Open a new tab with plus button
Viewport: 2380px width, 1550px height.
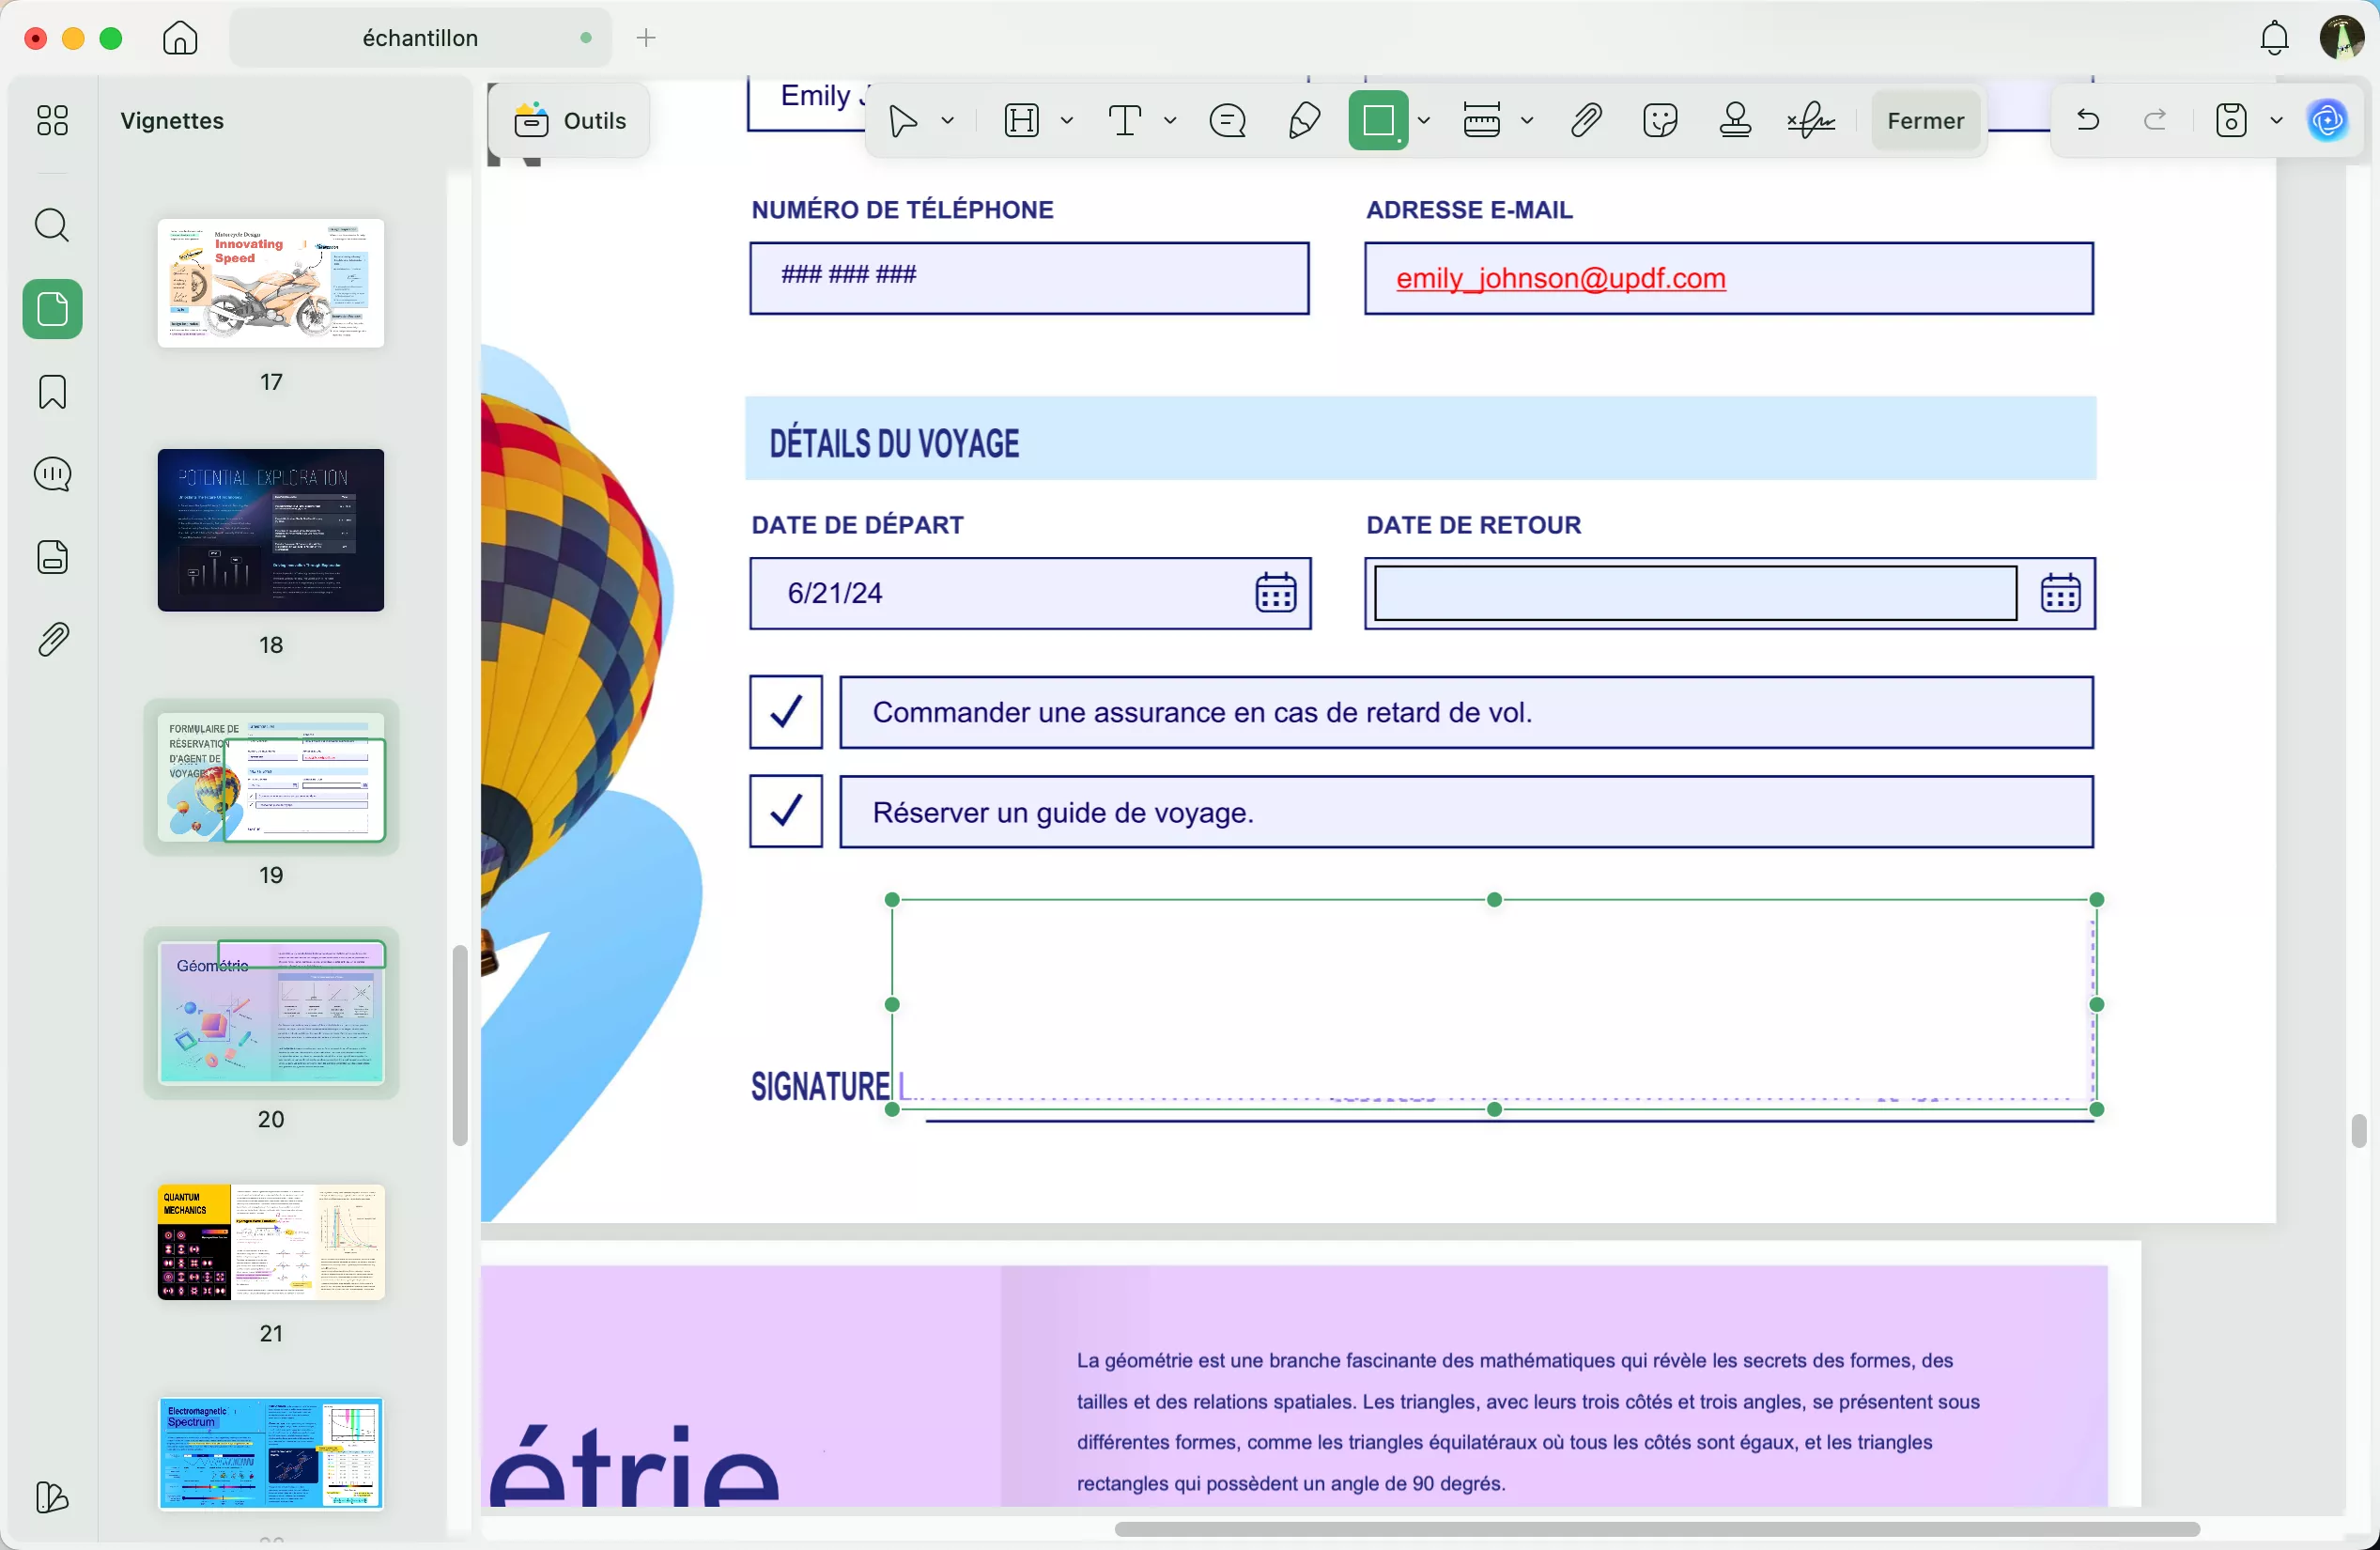pyautogui.click(x=647, y=38)
